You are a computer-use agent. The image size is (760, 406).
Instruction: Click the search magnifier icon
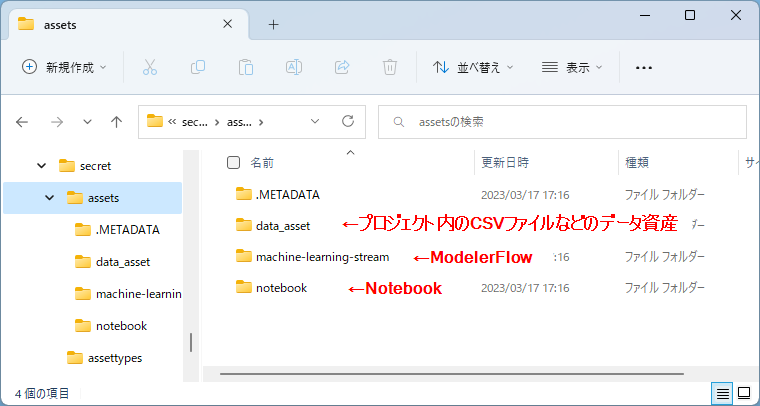(399, 122)
